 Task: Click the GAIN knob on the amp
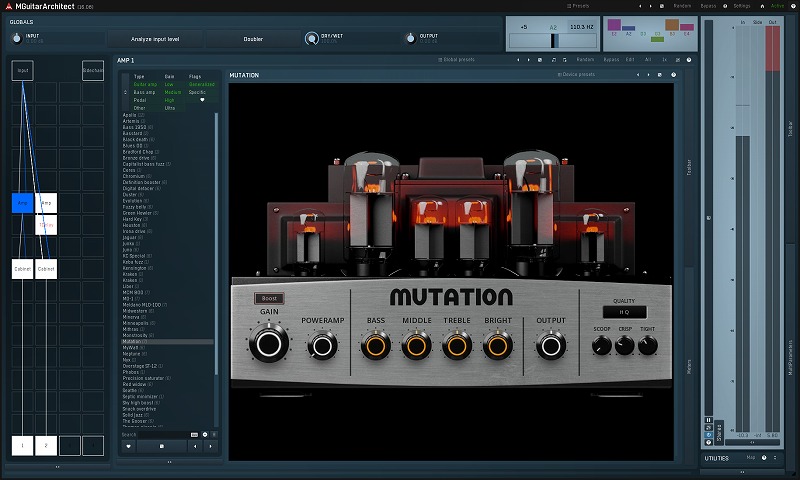click(268, 345)
